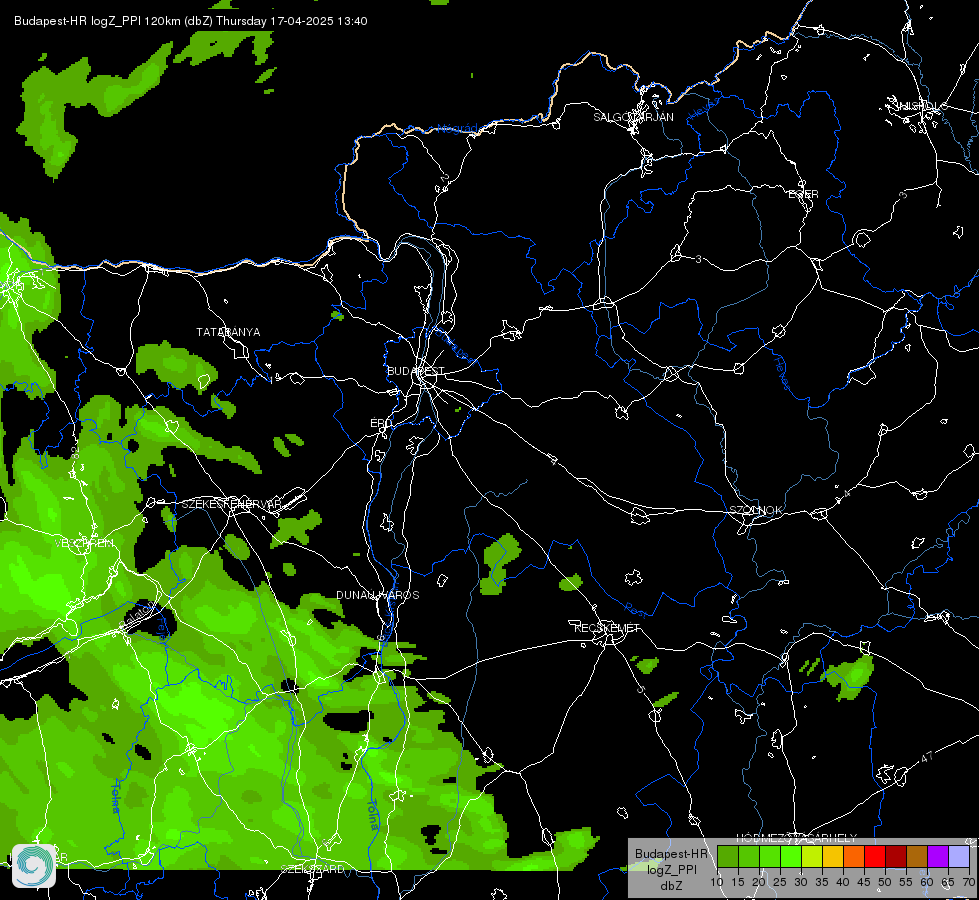Click the DUNAUJVAROS city label
979x900 pixels.
(378, 595)
